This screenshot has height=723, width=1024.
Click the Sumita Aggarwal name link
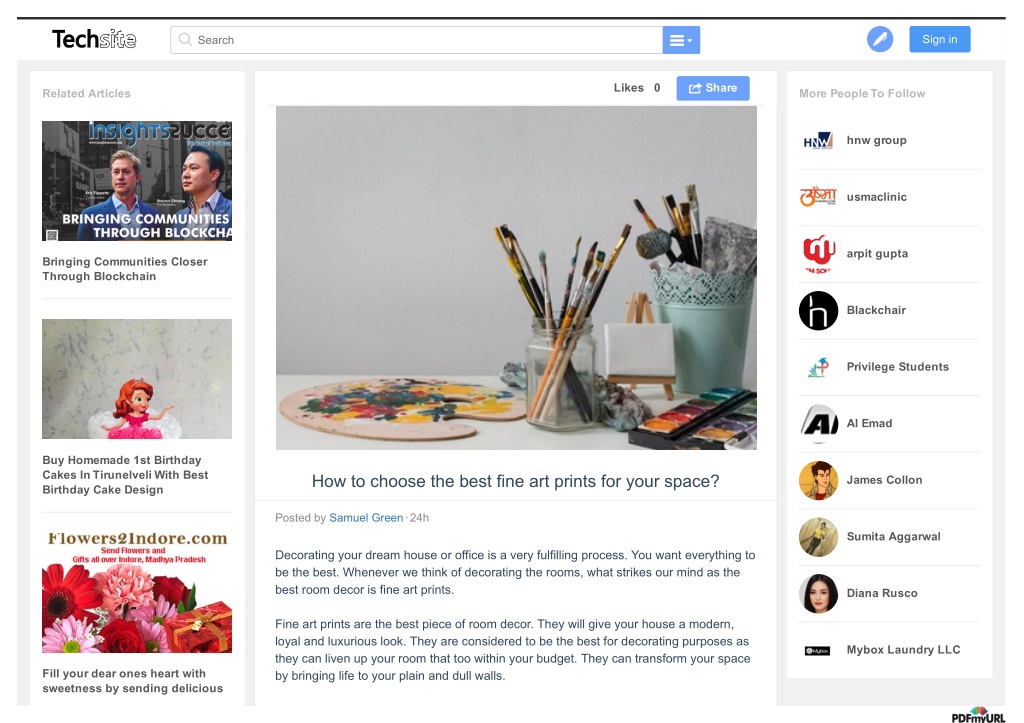893,537
